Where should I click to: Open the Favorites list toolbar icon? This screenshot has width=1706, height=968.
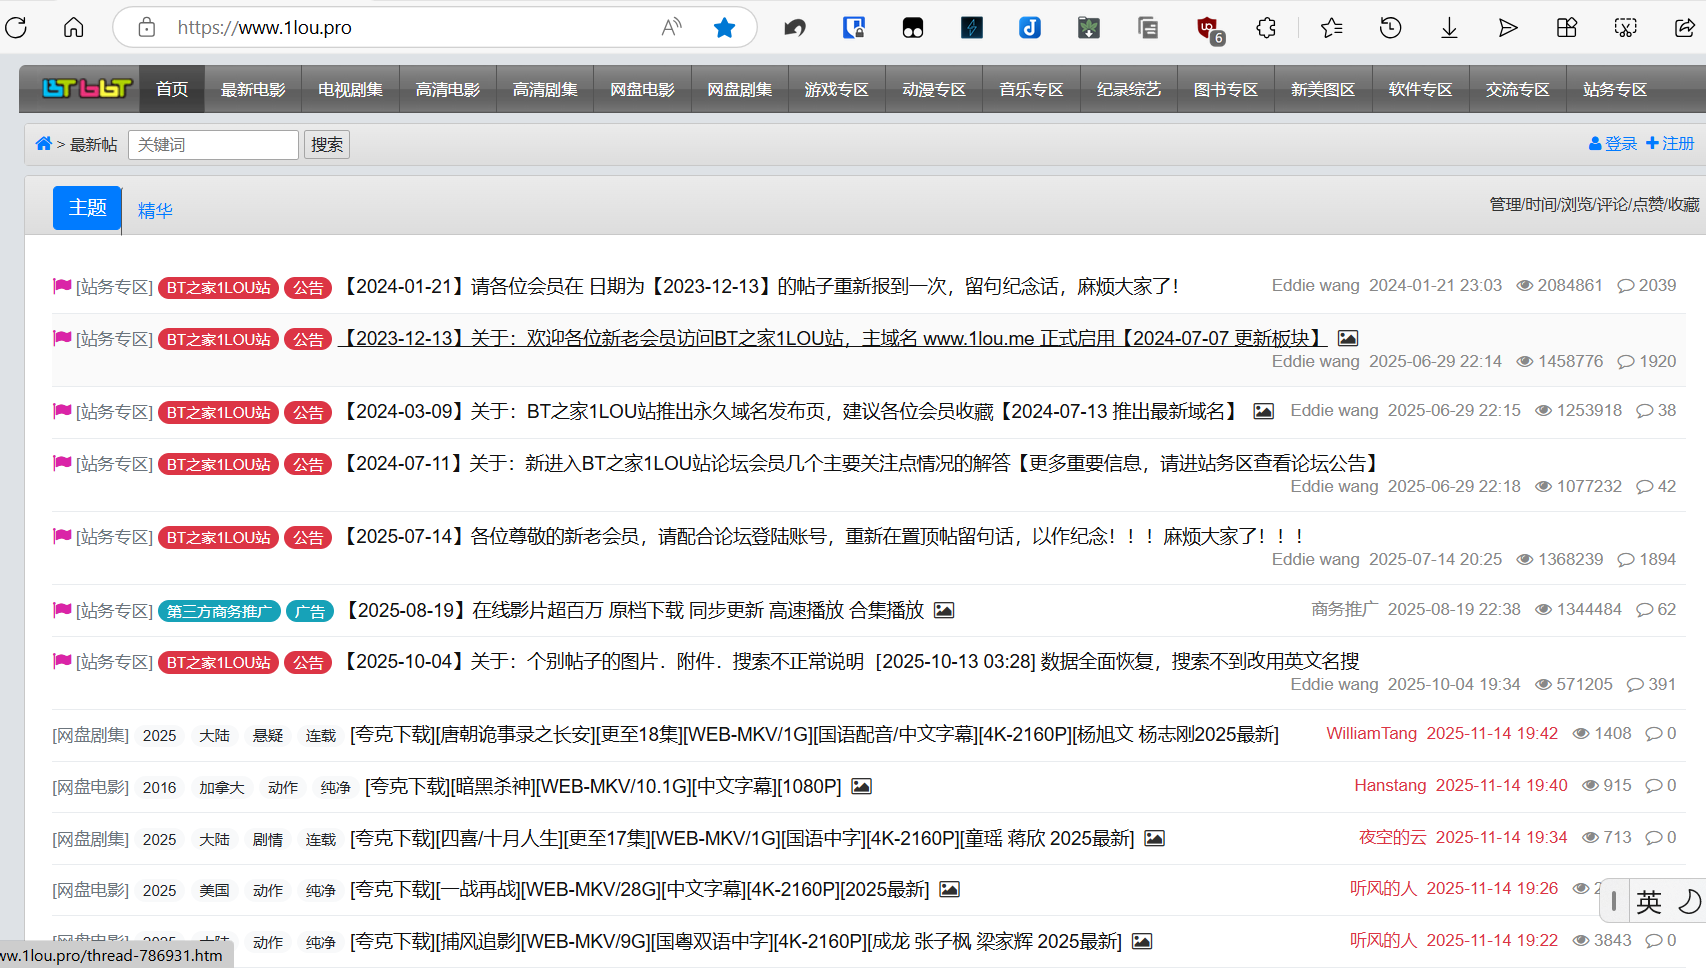pyautogui.click(x=1331, y=28)
